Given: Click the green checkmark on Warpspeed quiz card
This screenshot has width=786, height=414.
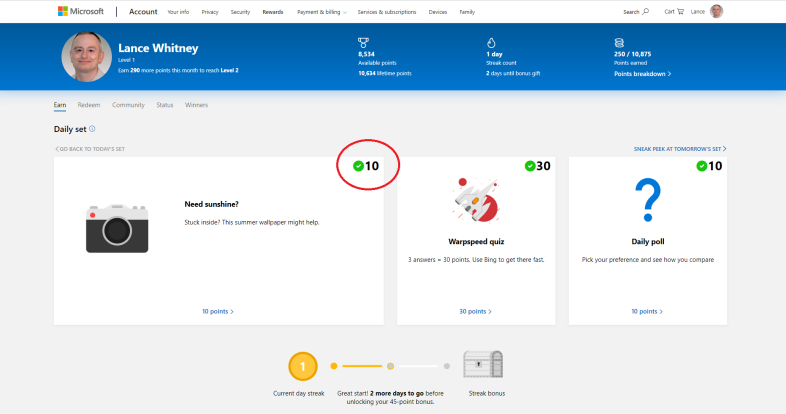Looking at the screenshot, I should point(530,166).
